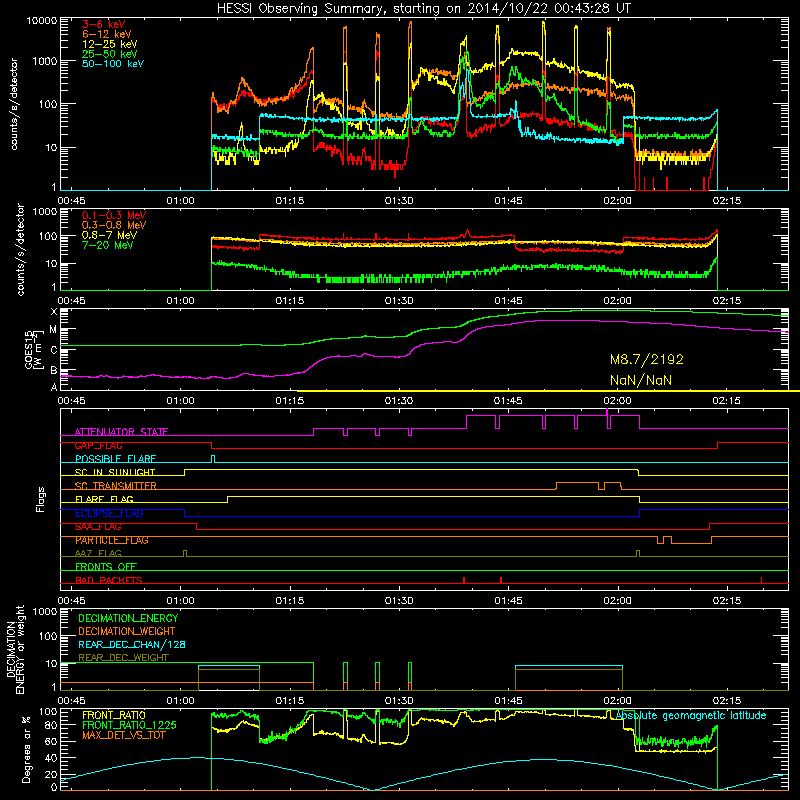This screenshot has height=800, width=800.
Task: Select the 0.1-0.3 MeV legend label
Action: click(114, 215)
